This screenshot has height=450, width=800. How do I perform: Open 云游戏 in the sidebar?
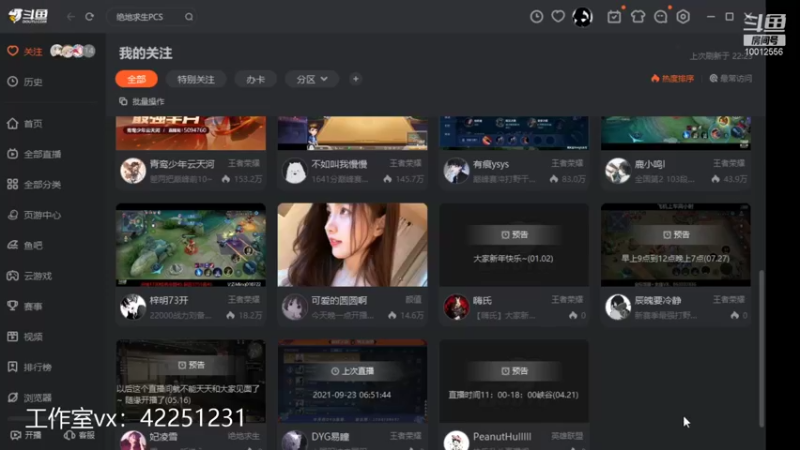[x=29, y=276]
